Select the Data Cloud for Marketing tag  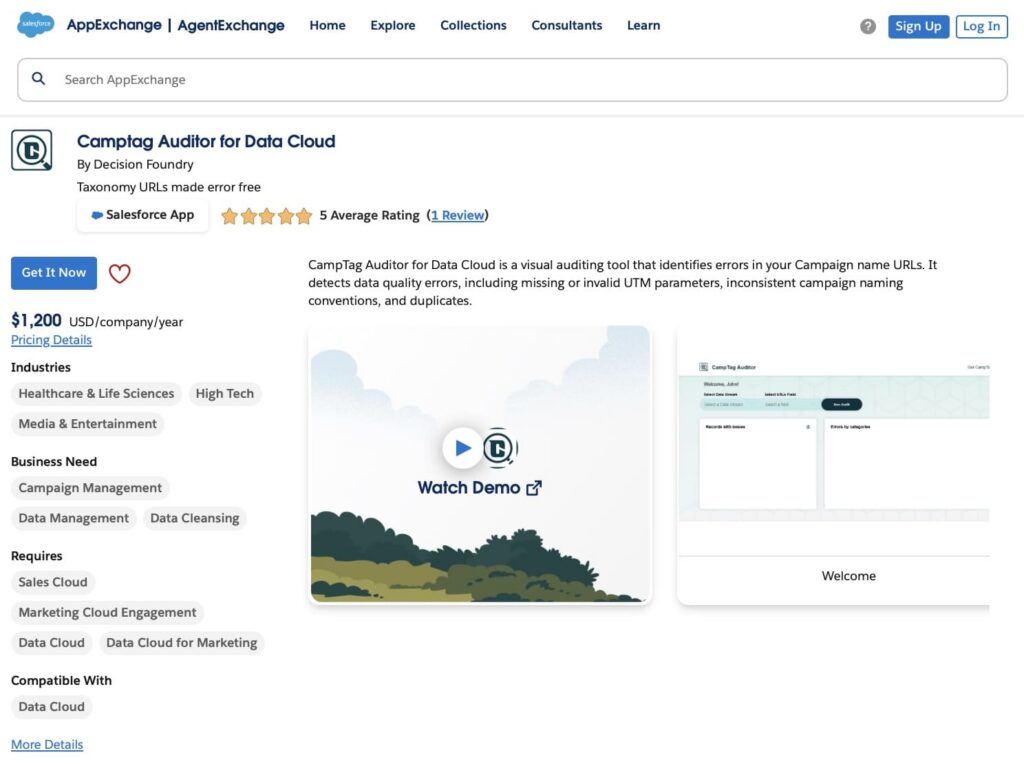tap(182, 643)
